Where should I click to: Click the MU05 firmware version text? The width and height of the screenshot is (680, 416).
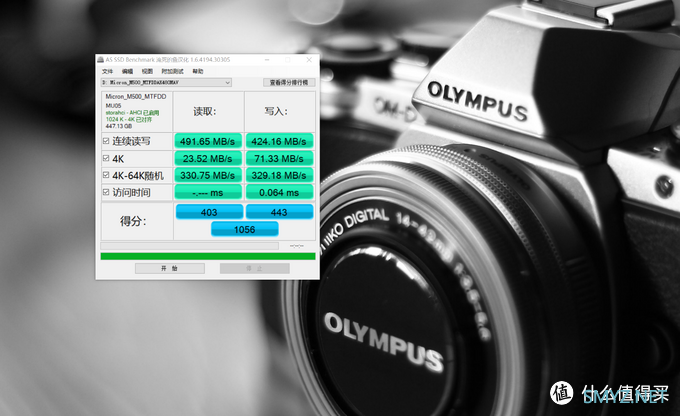click(x=113, y=106)
